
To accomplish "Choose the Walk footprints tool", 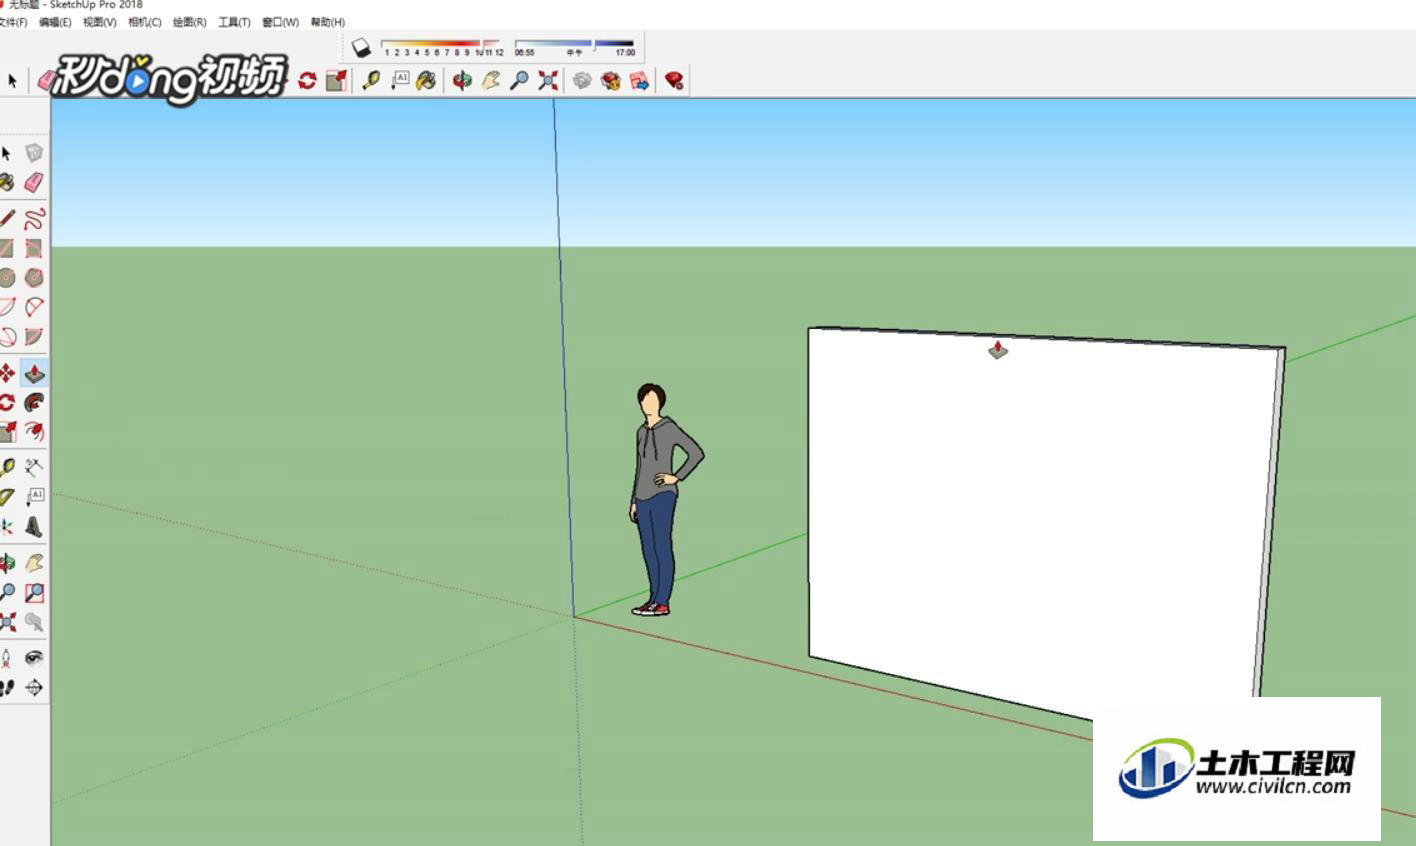I will (6, 688).
